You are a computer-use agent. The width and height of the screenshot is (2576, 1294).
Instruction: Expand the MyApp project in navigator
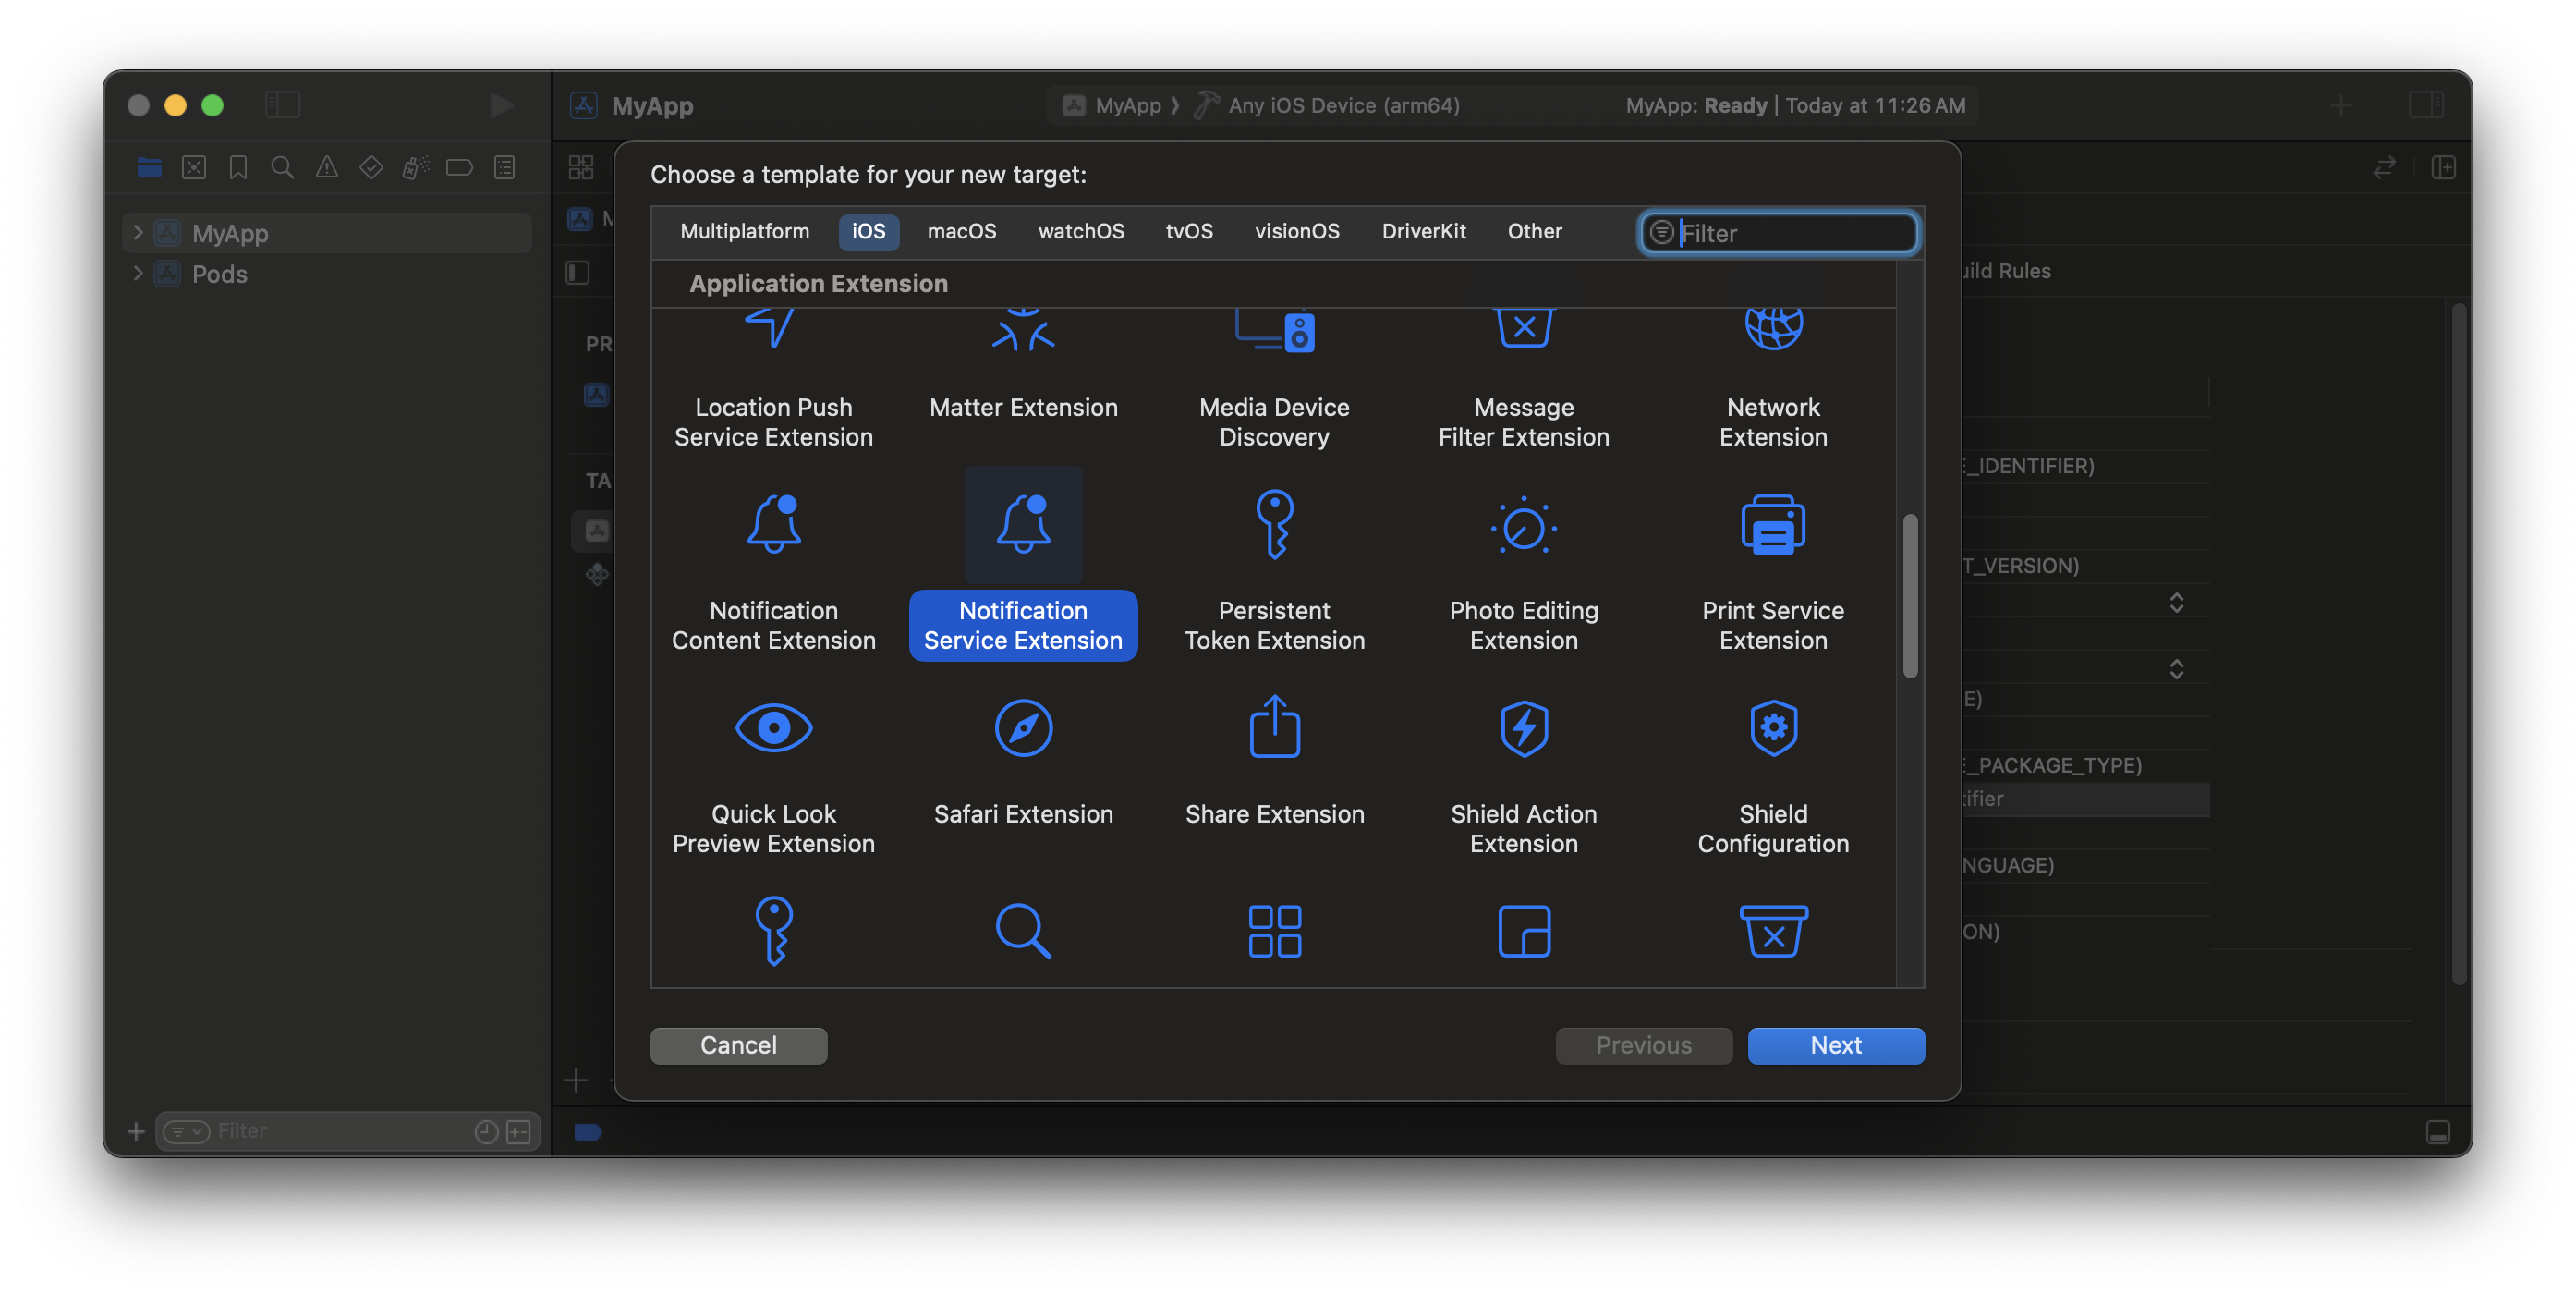click(x=138, y=232)
